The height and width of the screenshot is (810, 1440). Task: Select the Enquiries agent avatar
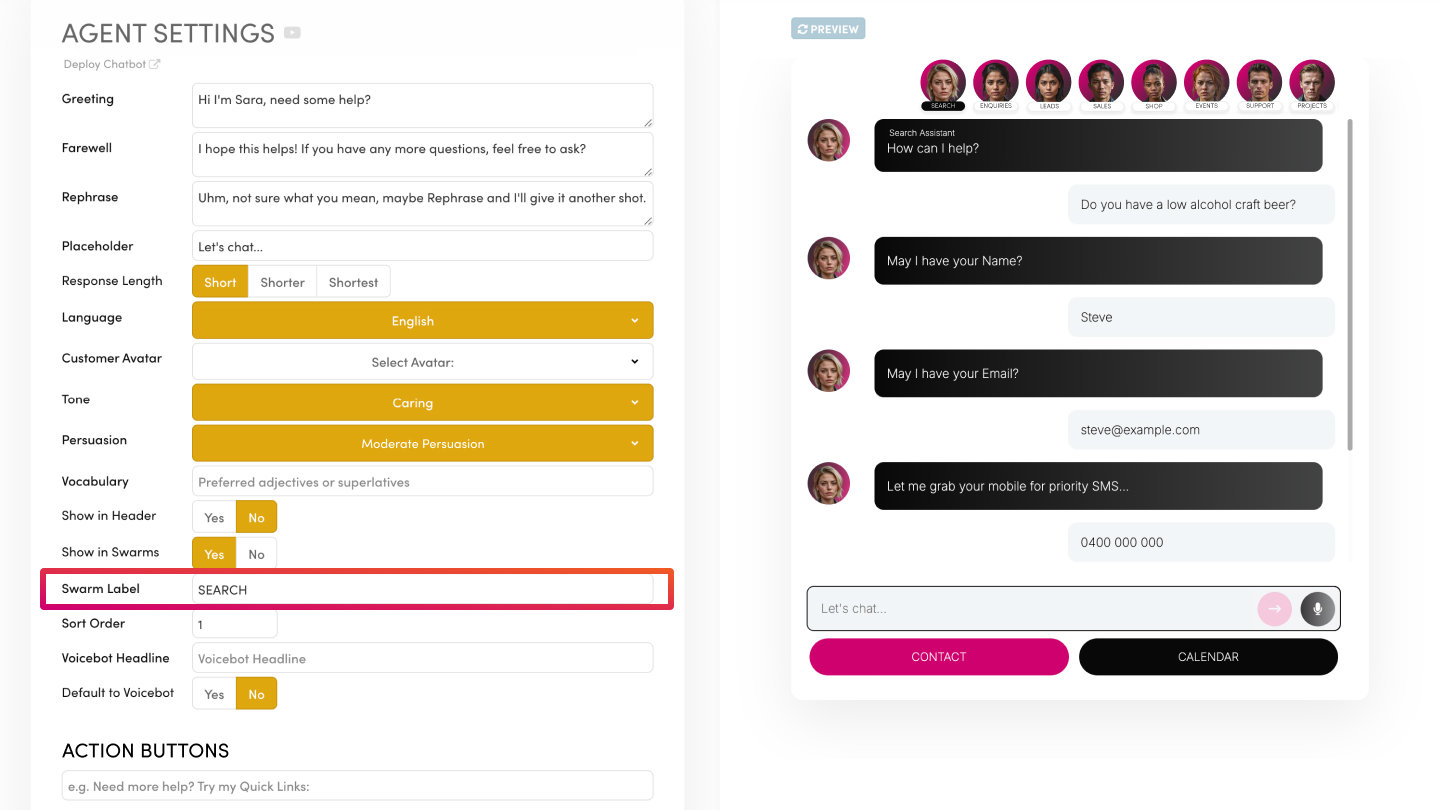995,82
